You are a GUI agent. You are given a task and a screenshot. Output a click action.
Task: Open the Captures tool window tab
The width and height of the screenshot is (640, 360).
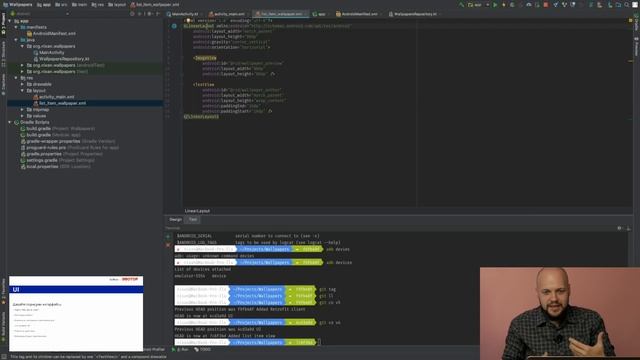(3, 84)
